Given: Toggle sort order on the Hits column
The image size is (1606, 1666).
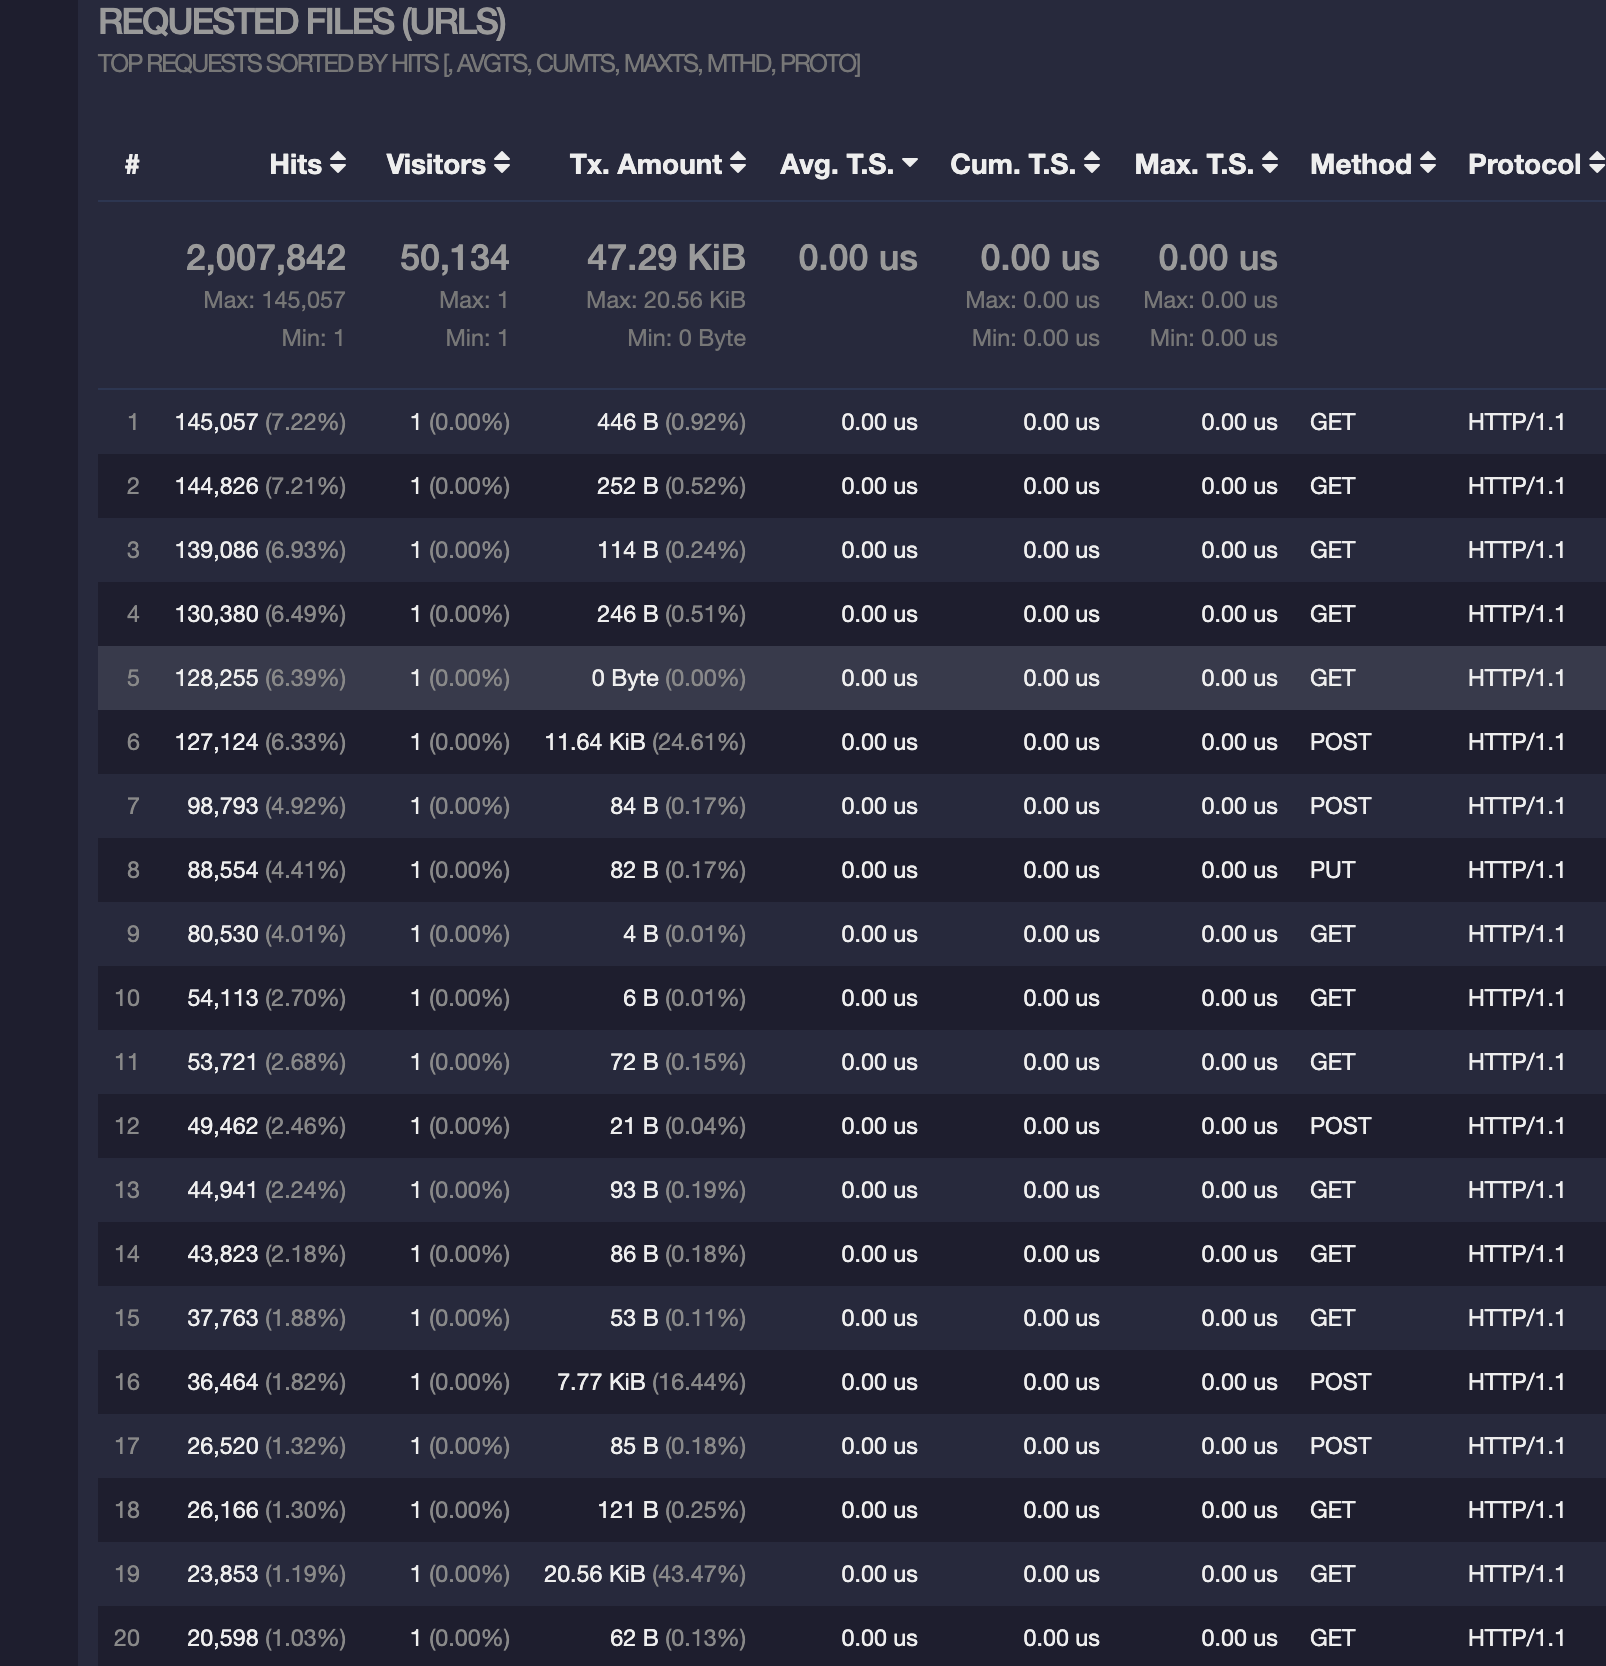Looking at the screenshot, I should [339, 164].
